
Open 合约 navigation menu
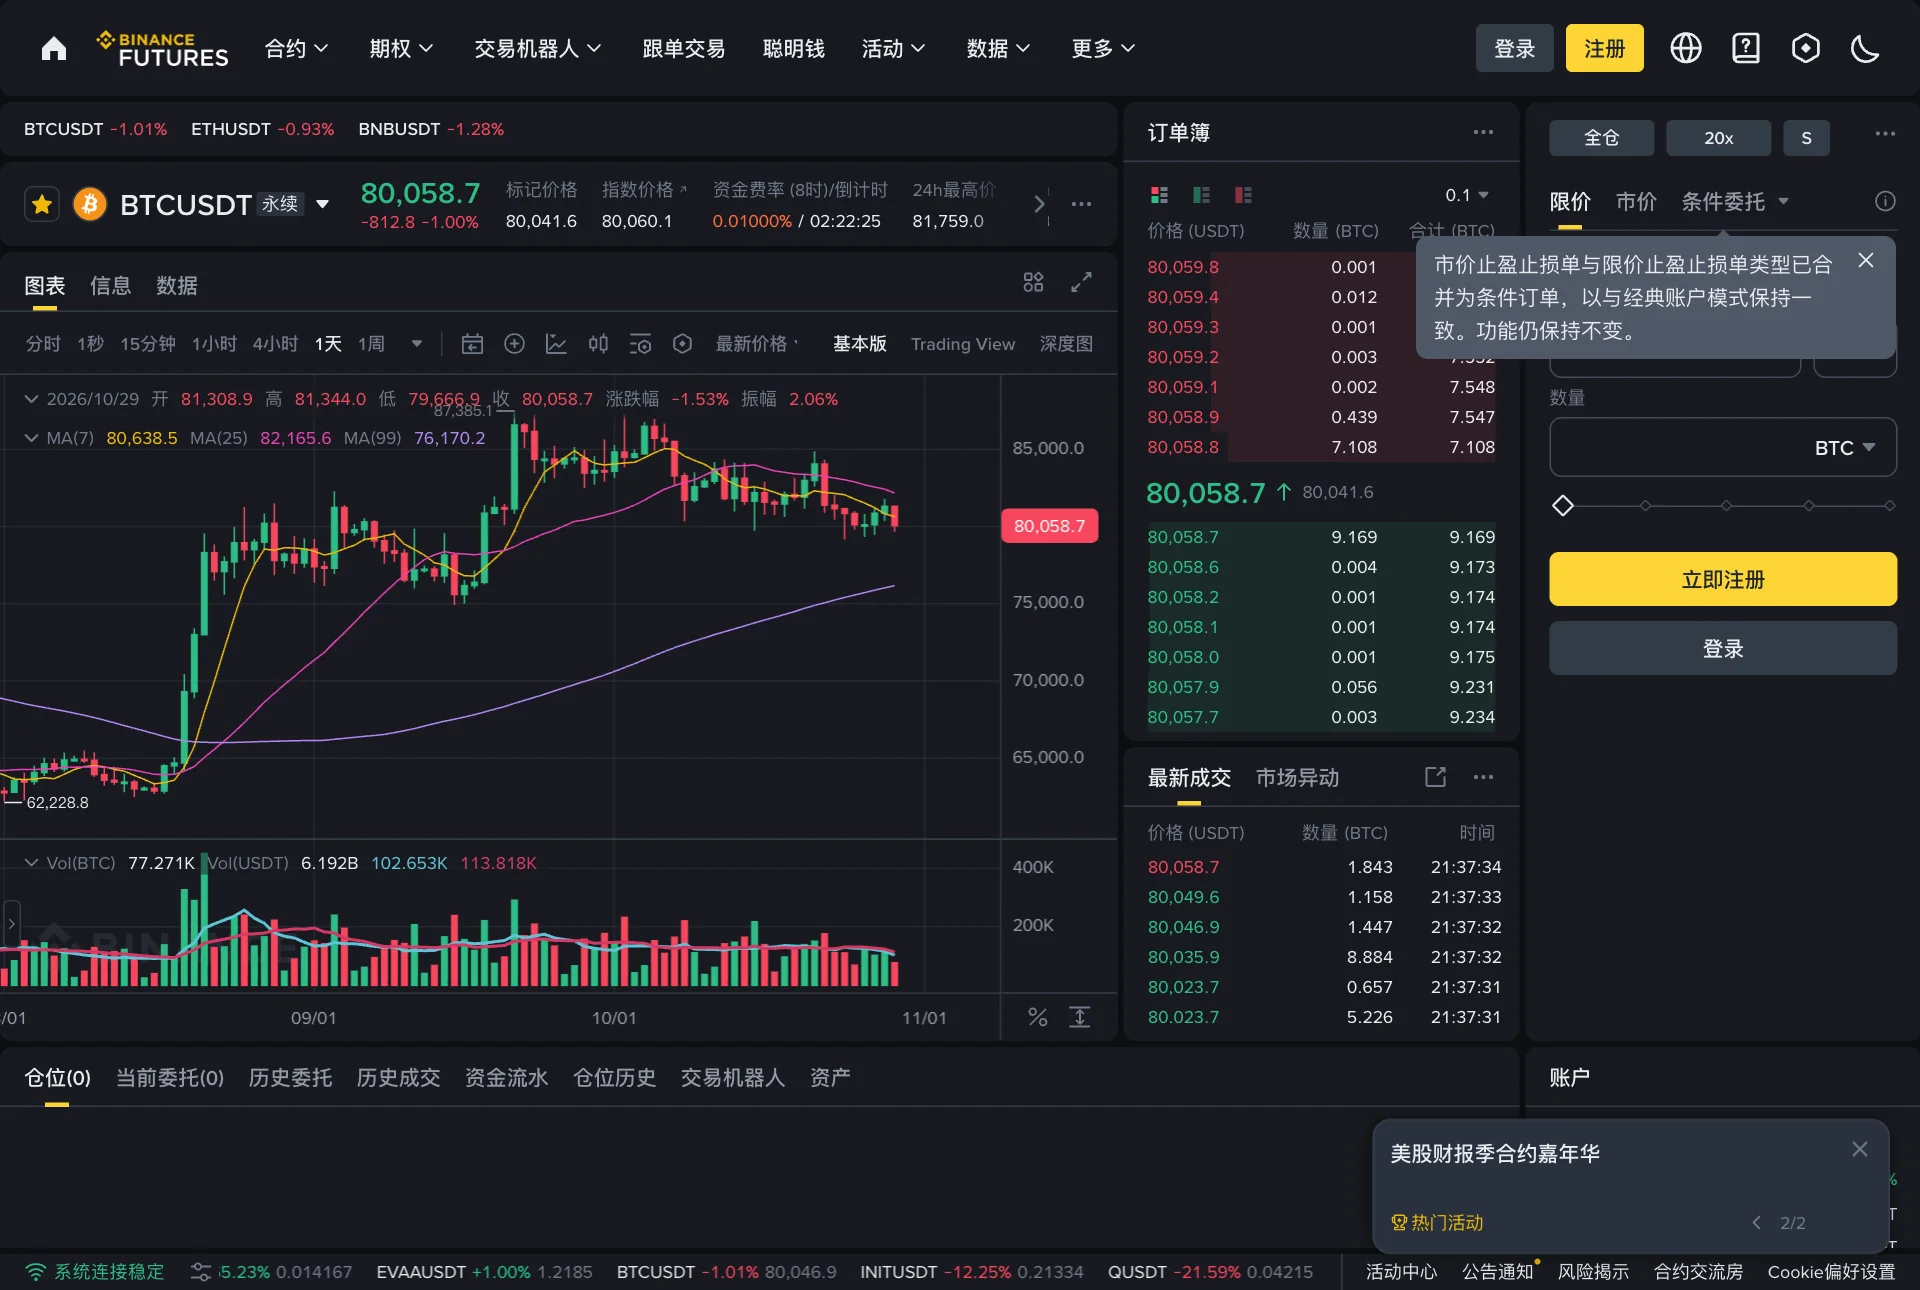[x=296, y=48]
